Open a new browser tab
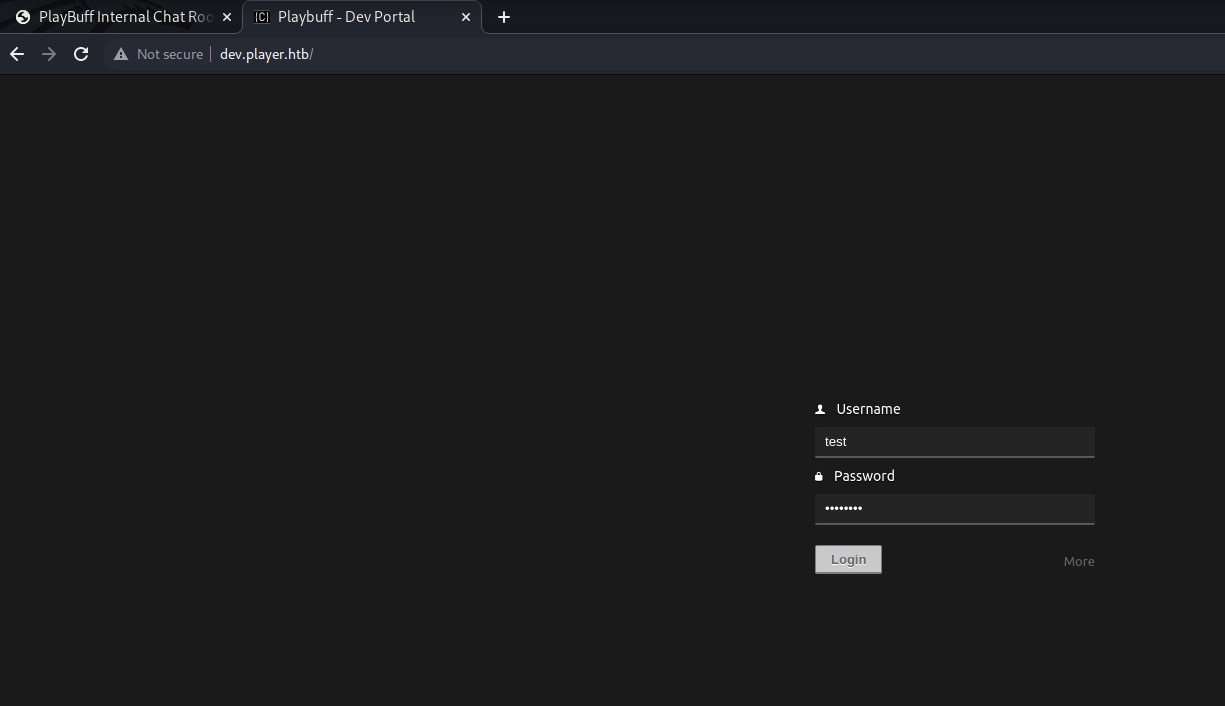1225x706 pixels. point(503,17)
